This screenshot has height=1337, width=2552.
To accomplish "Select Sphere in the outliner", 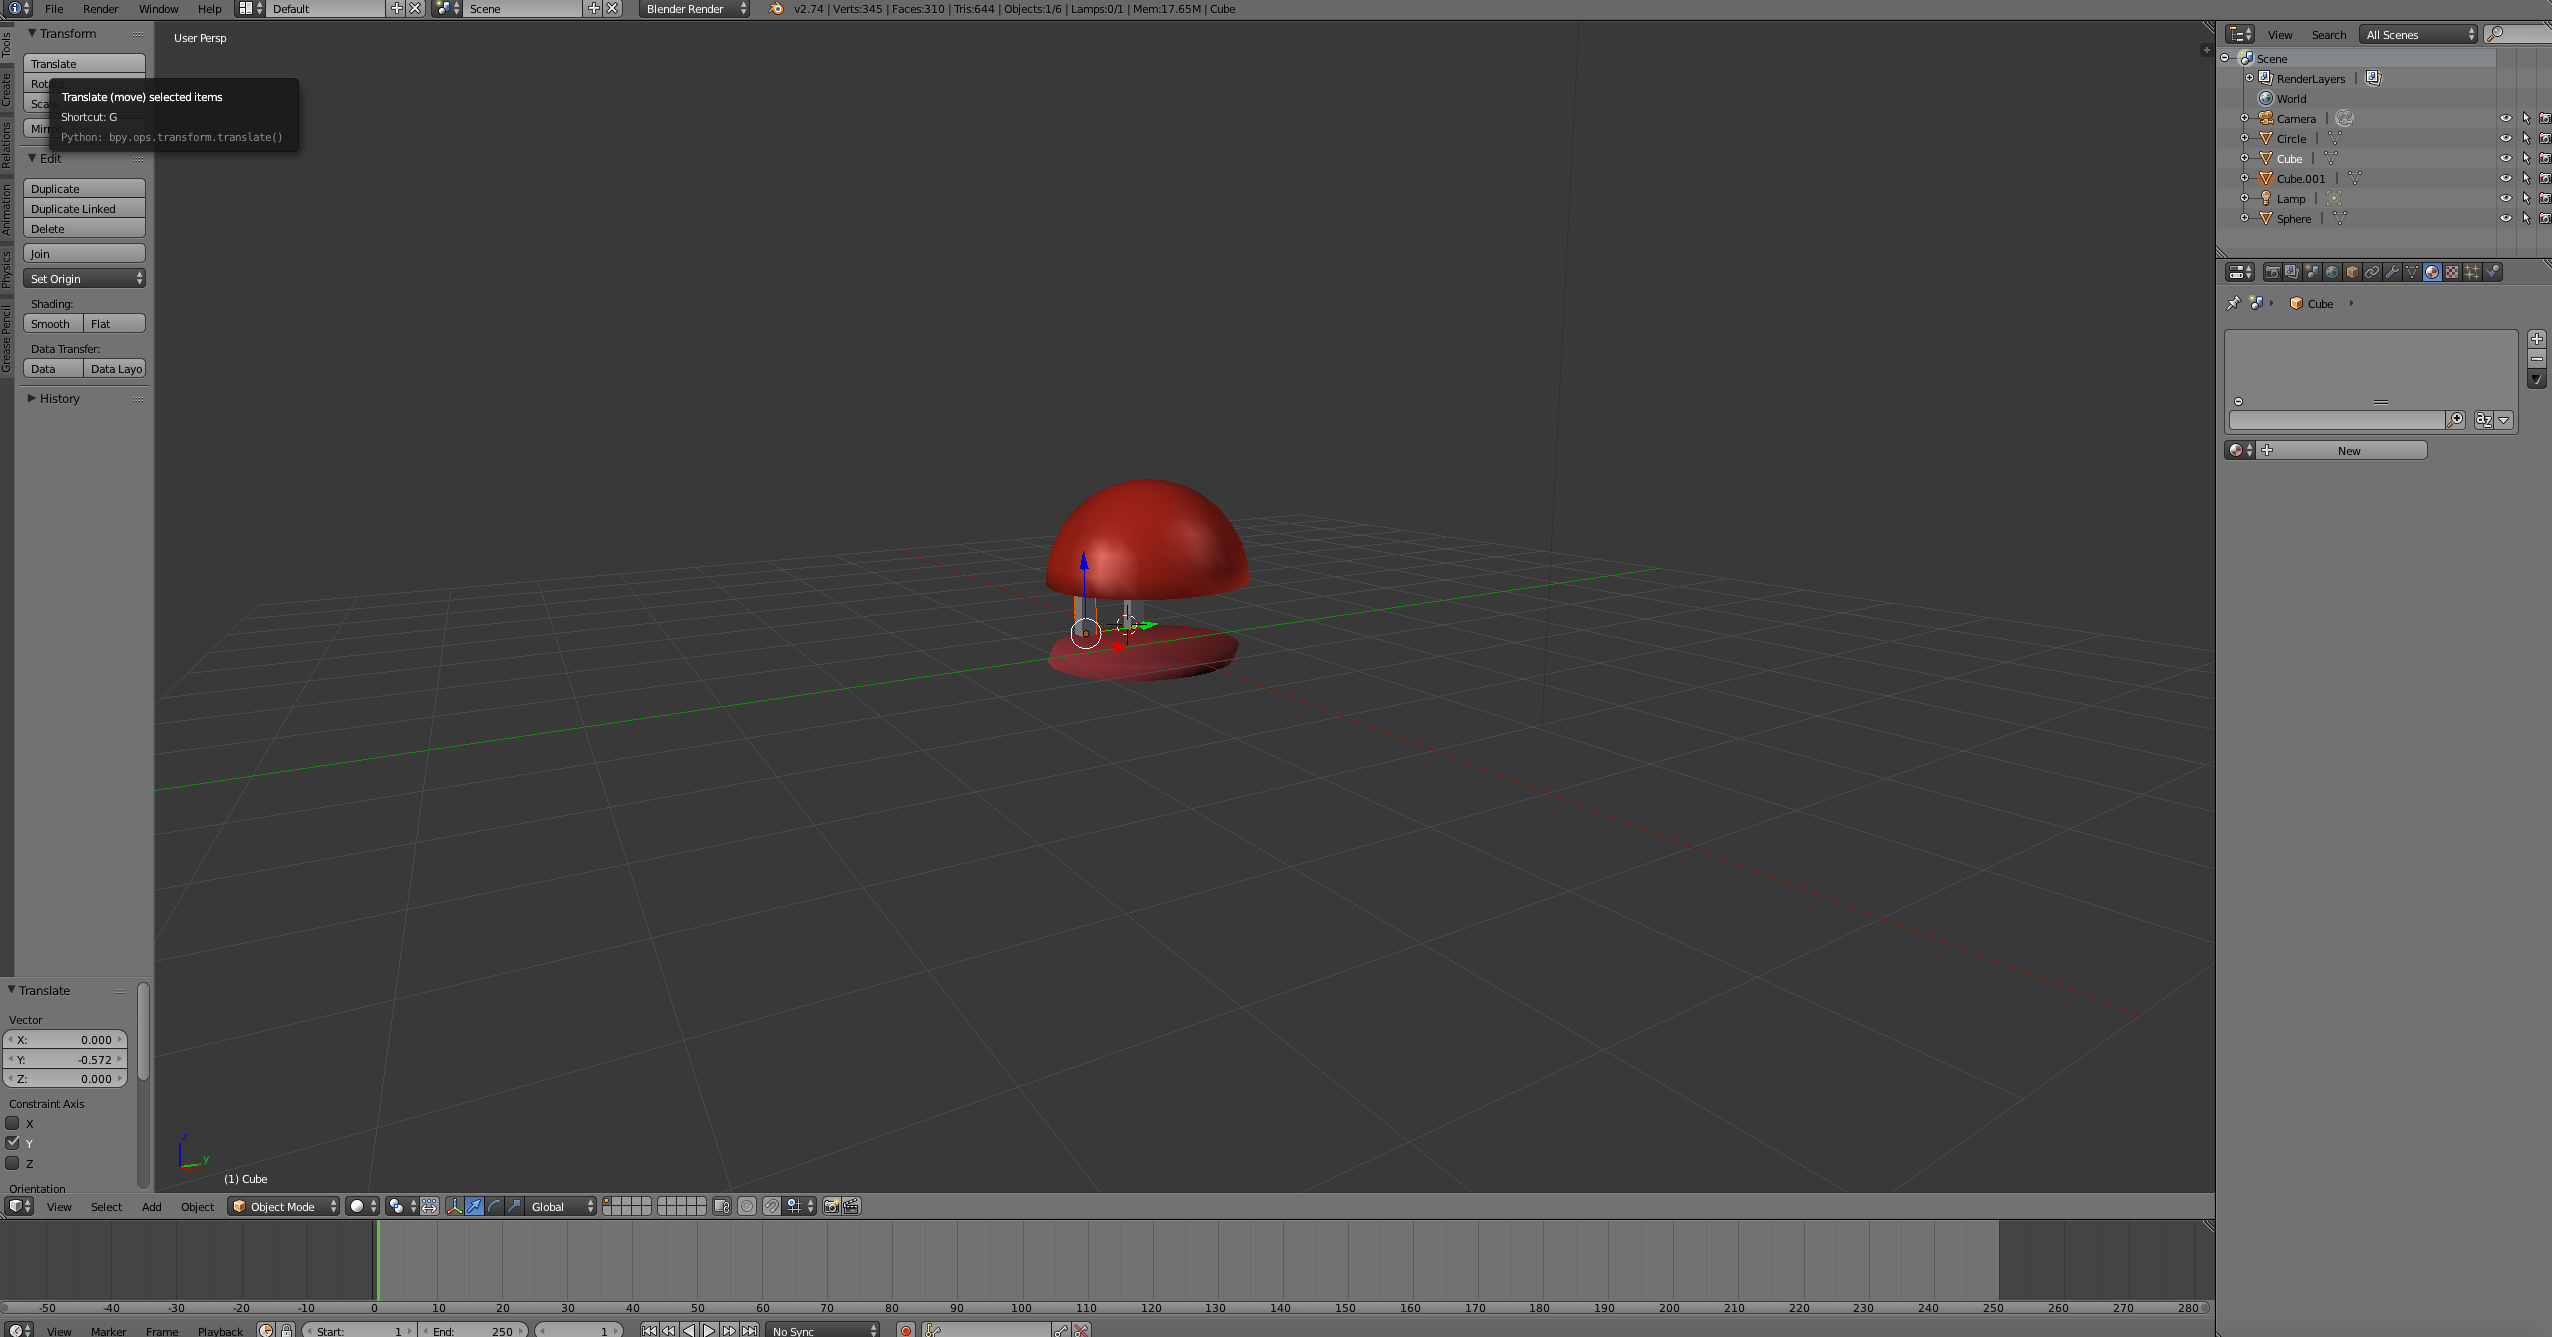I will point(2293,218).
